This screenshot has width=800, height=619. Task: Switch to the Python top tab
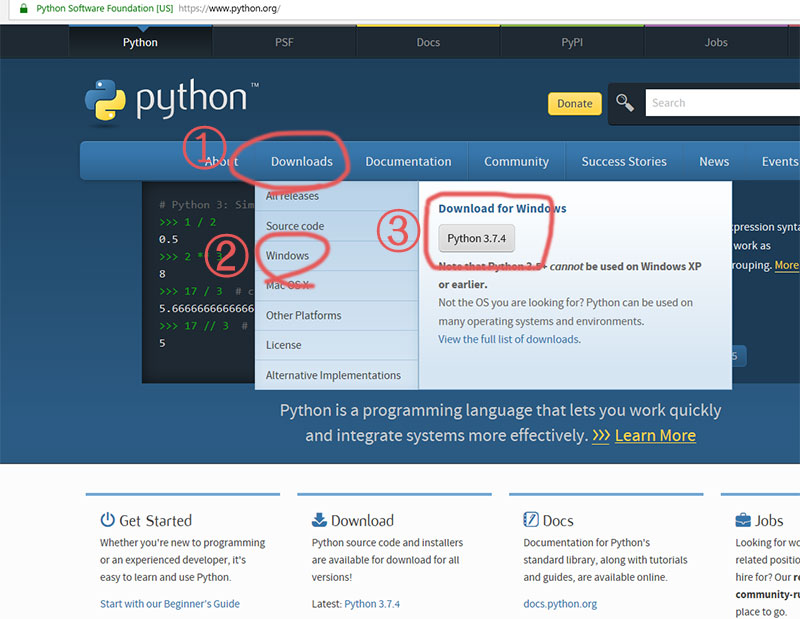140,42
